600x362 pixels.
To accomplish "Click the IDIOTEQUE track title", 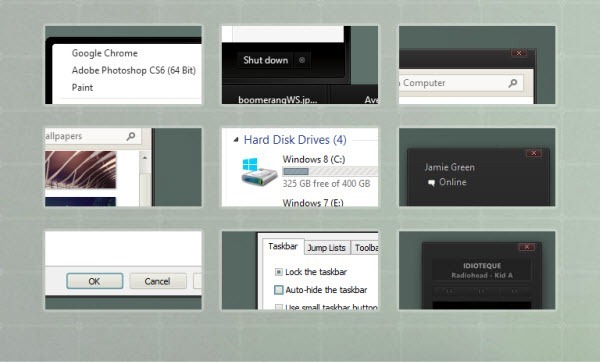I will 482,266.
